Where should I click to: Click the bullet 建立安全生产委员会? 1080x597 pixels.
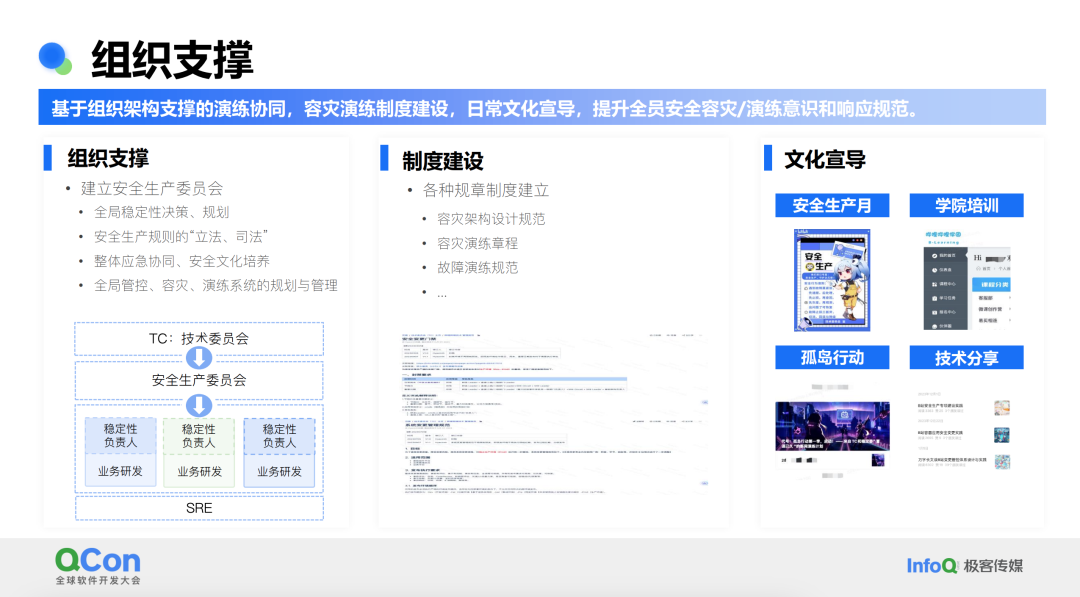[x=152, y=189]
